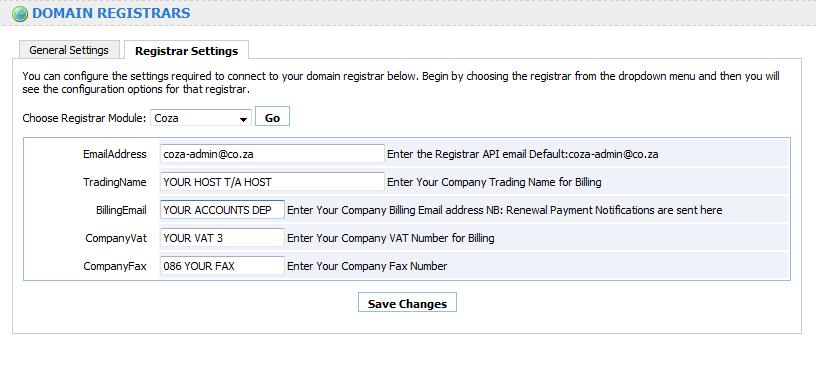This screenshot has width=816, height=385.
Task: Focus the EmailAddress input field
Action: (272, 154)
